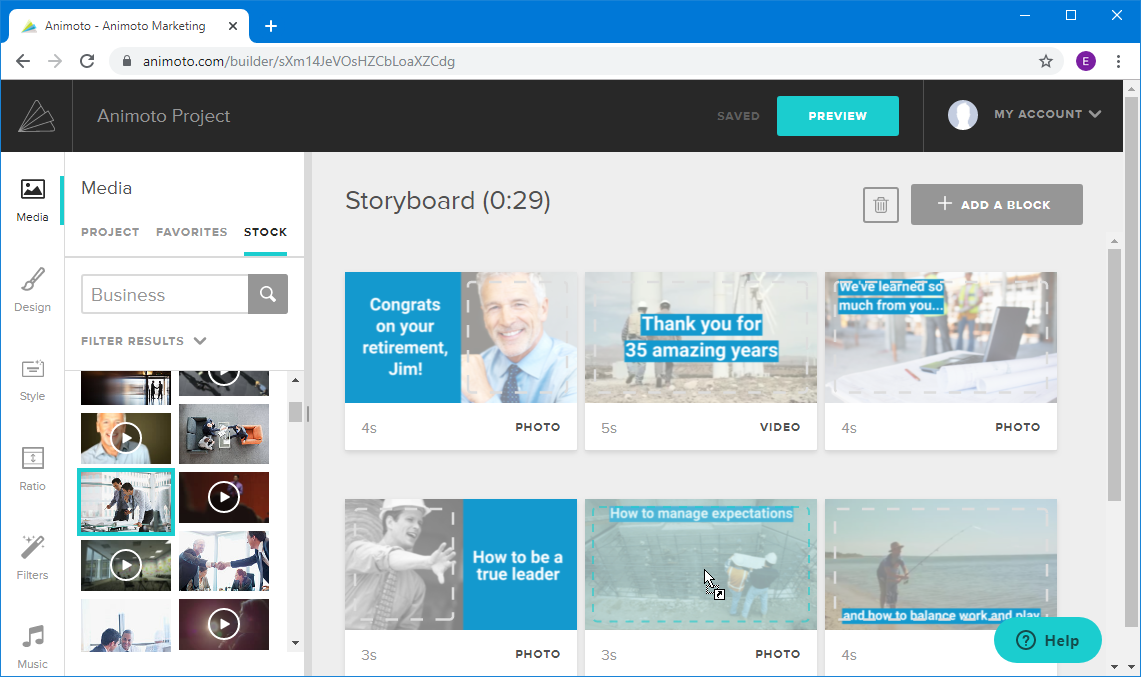
Task: Expand the Filter Results dropdown
Action: 143,341
